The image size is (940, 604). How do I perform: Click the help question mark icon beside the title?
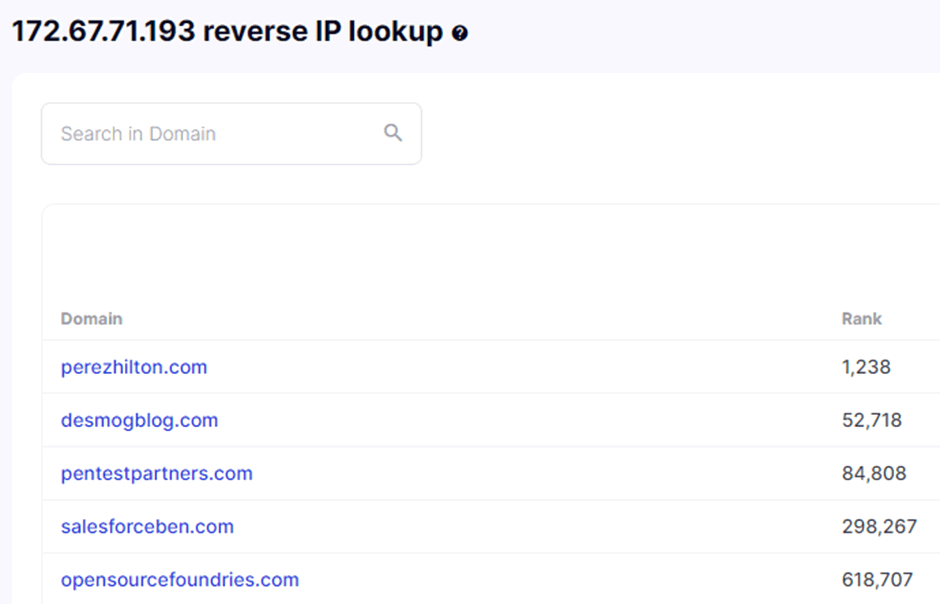[460, 34]
